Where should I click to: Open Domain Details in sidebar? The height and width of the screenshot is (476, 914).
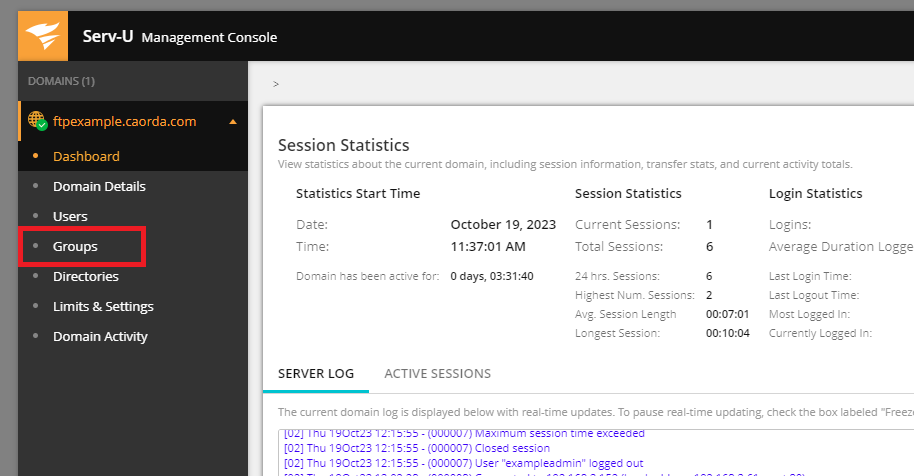pyautogui.click(x=99, y=186)
